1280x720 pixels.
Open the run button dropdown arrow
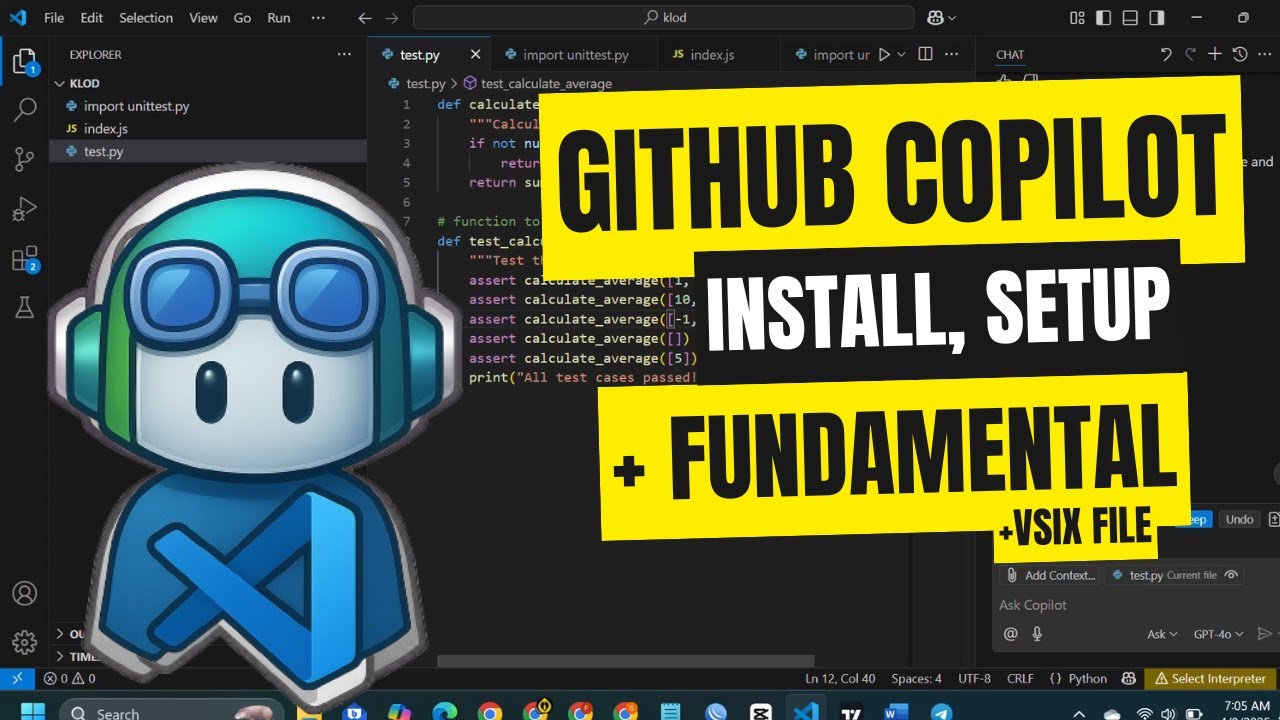tap(901, 55)
